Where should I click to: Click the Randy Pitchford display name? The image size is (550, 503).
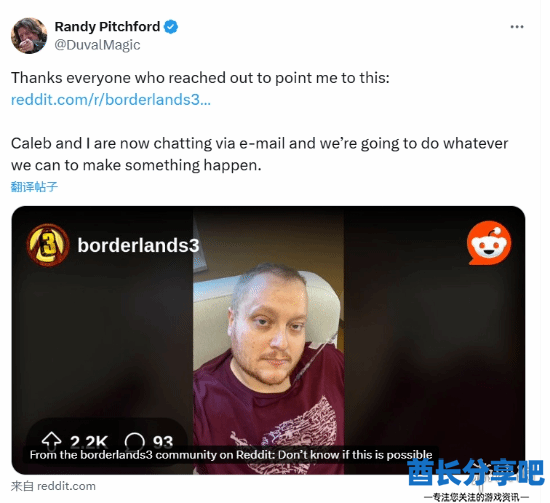tap(107, 27)
